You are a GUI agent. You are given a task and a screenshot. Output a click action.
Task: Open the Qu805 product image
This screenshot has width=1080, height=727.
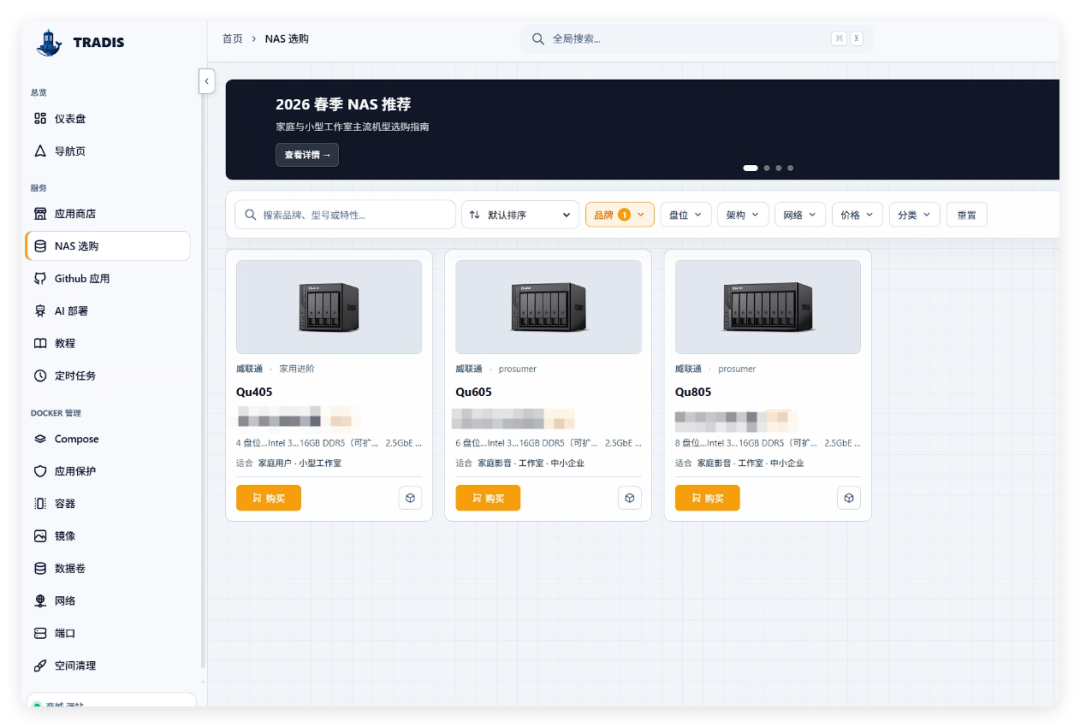pos(768,307)
